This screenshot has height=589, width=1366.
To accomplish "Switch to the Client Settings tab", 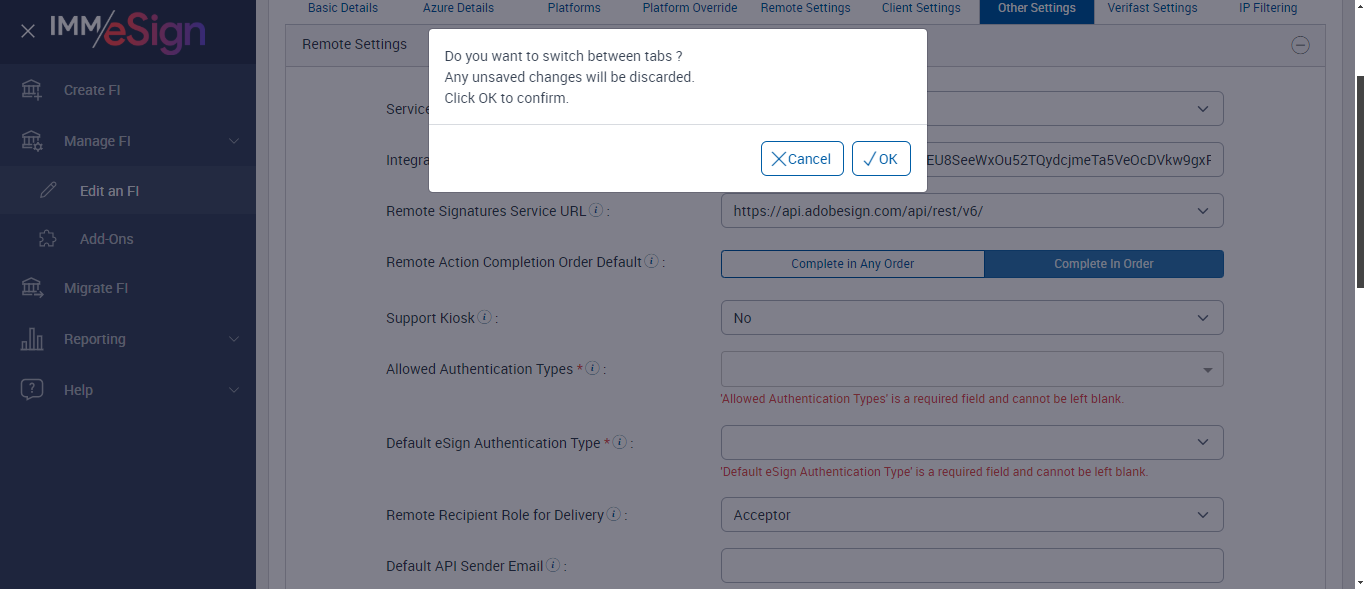I will pos(921,8).
